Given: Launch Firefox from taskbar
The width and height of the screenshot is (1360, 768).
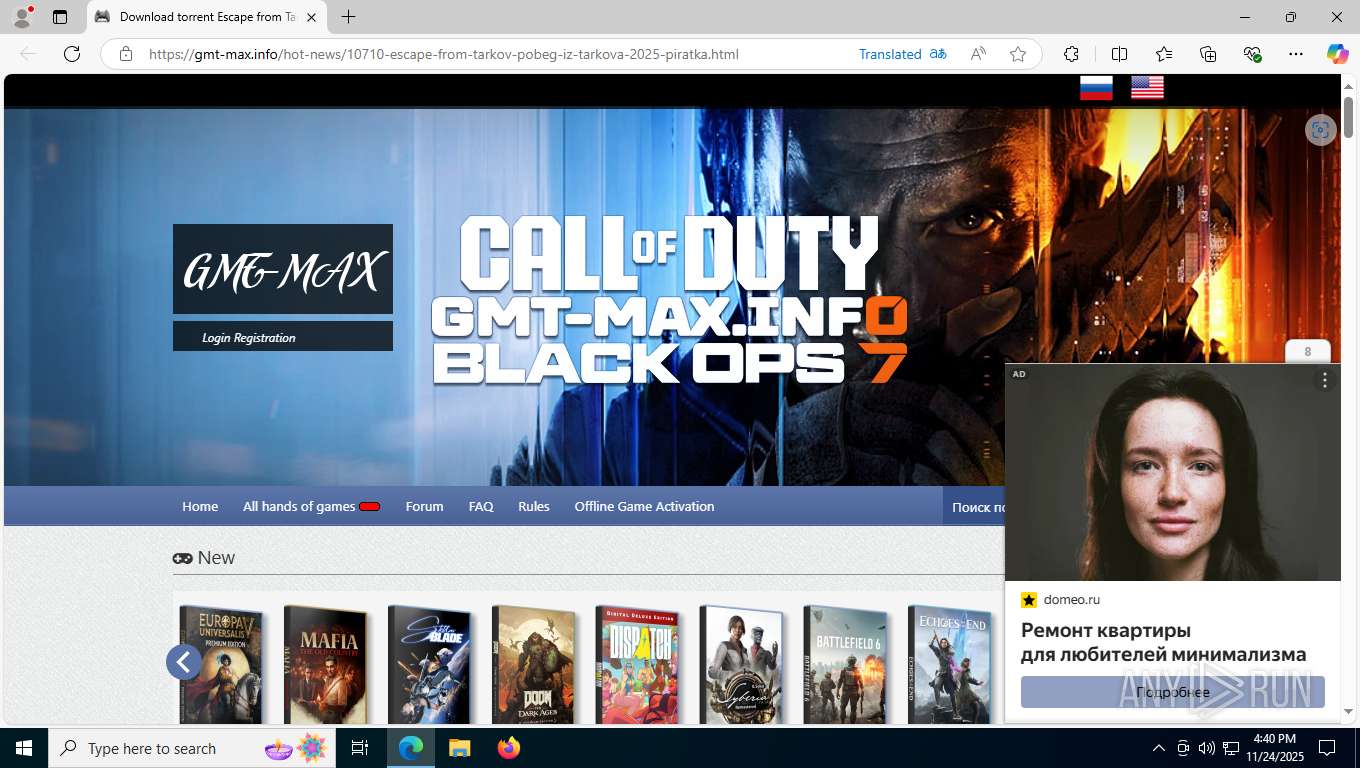Looking at the screenshot, I should click(509, 748).
